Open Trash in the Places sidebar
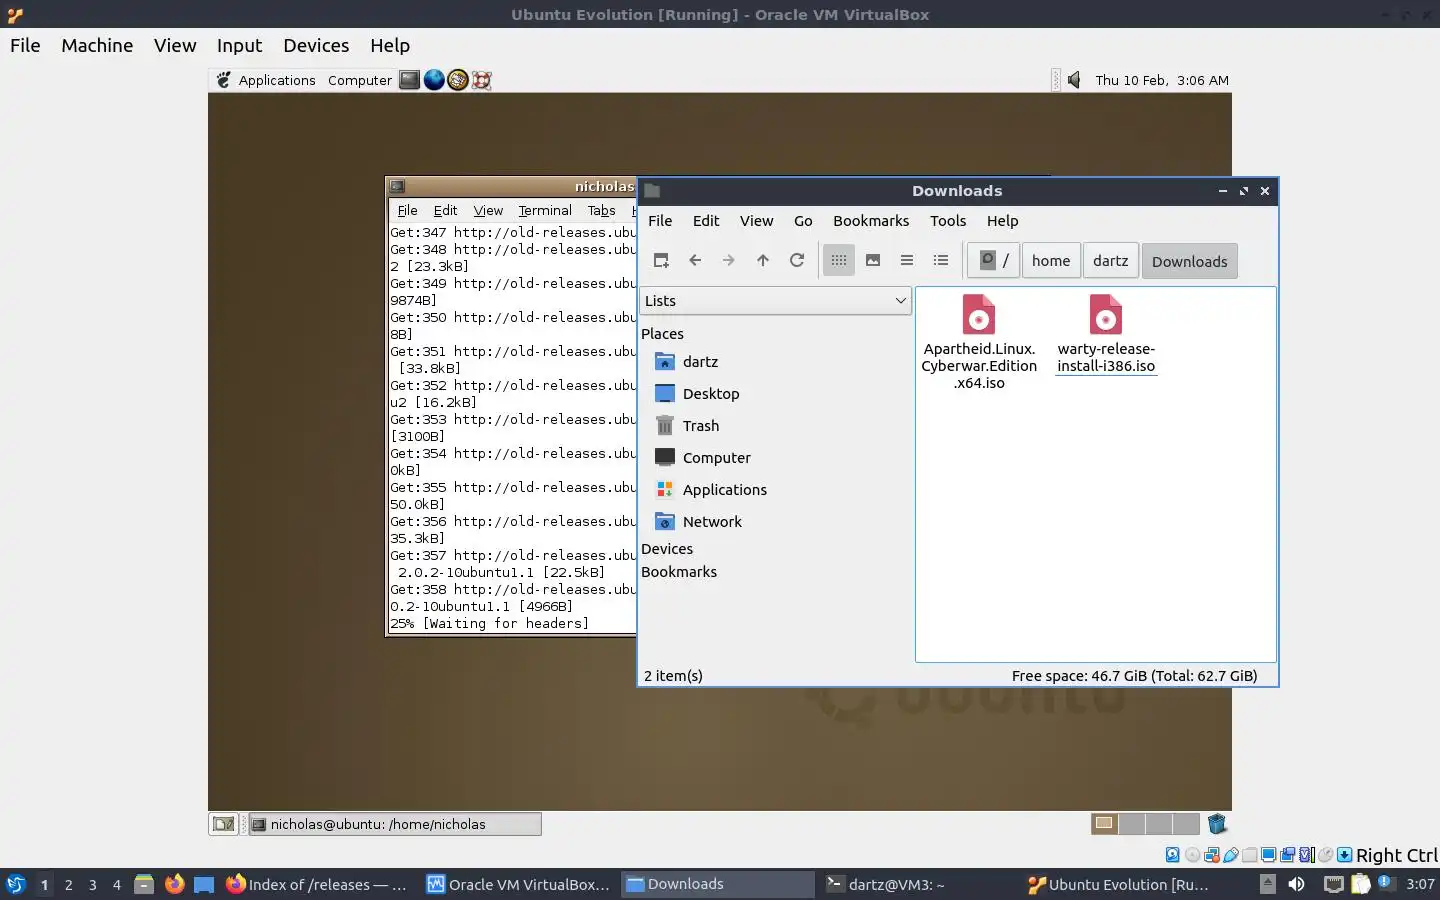 pyautogui.click(x=687, y=426)
